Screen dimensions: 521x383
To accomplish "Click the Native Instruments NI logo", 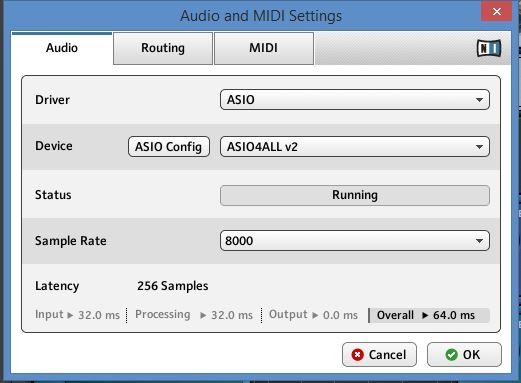I will coord(489,48).
